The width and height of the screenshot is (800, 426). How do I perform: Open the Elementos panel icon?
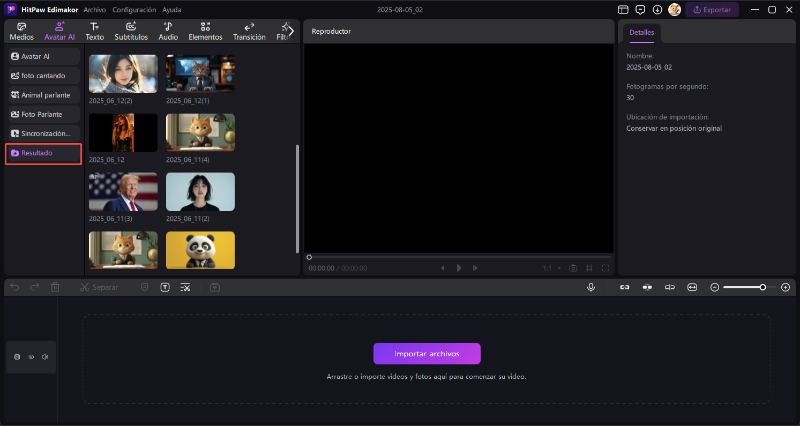pyautogui.click(x=205, y=31)
